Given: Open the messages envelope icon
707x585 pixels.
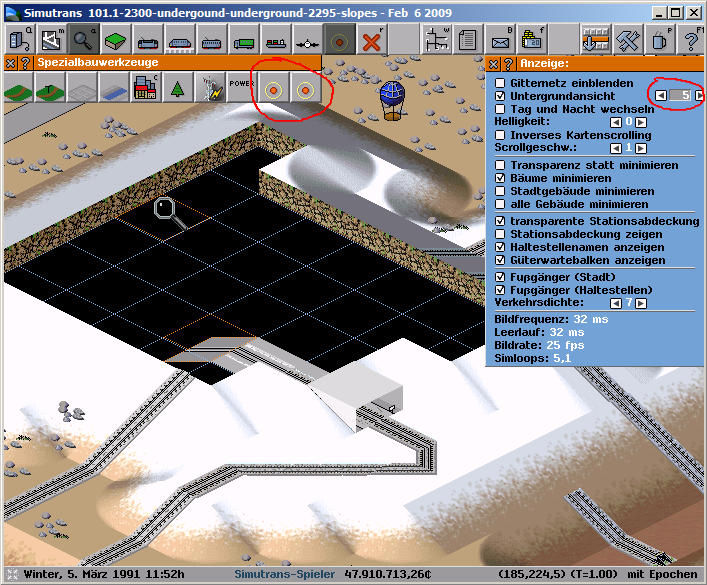Looking at the screenshot, I should click(499, 41).
